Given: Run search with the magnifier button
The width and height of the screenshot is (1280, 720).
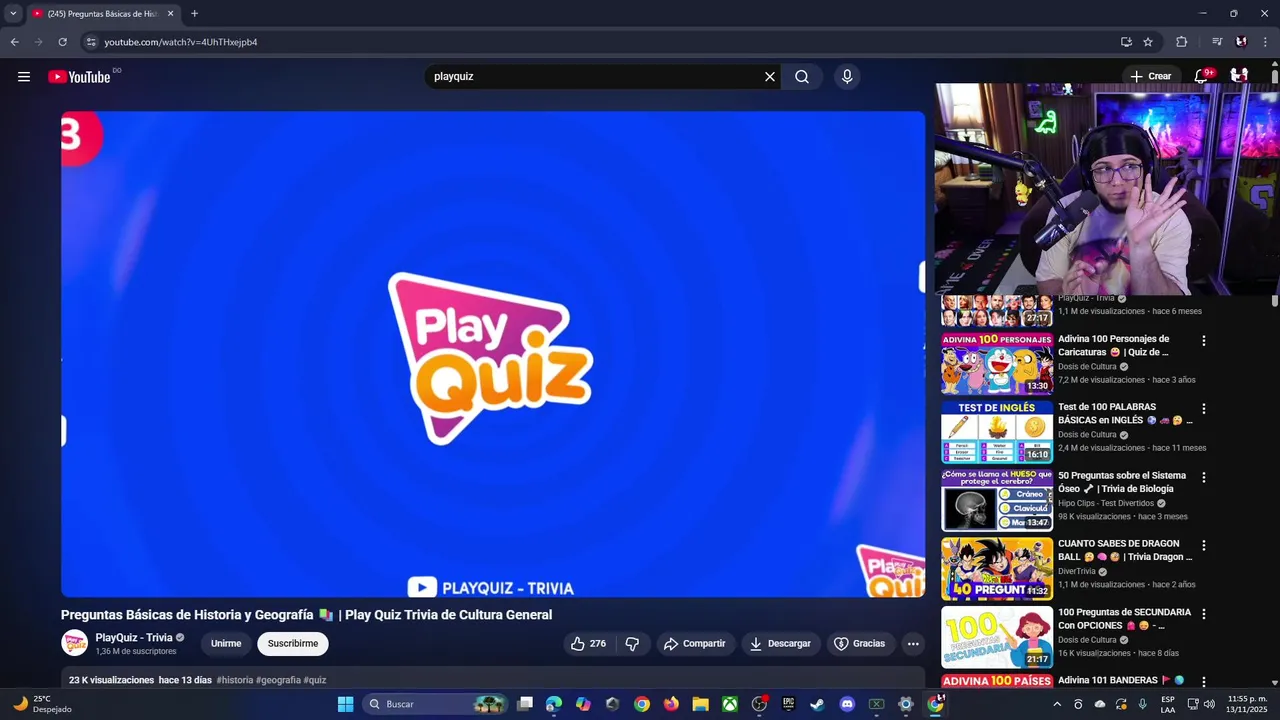Looking at the screenshot, I should [802, 77].
